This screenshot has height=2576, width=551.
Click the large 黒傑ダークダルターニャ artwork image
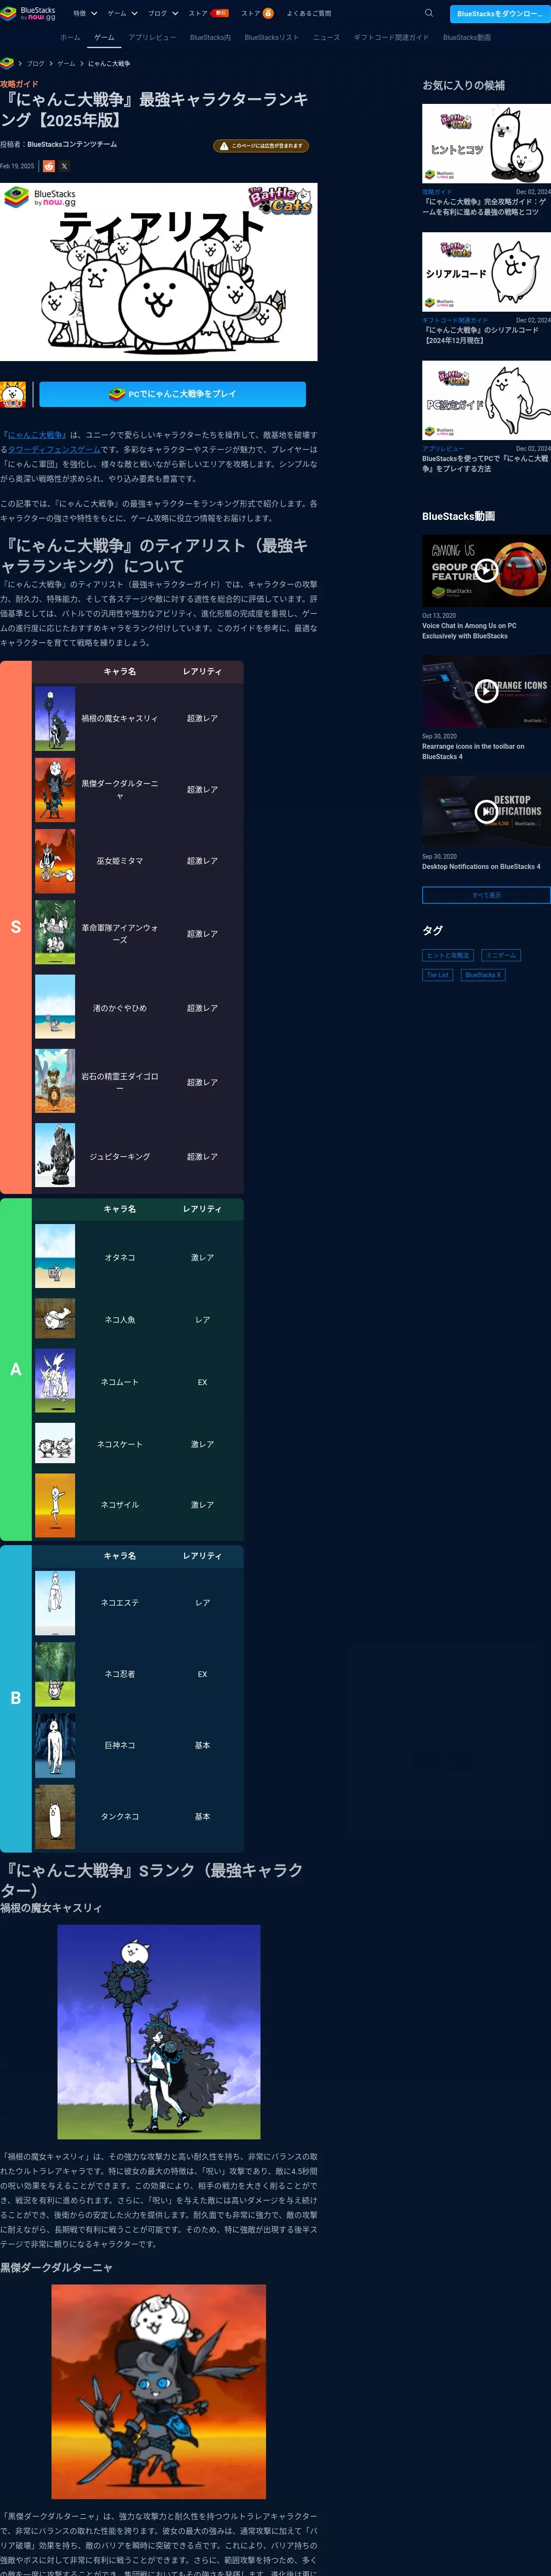159,2391
